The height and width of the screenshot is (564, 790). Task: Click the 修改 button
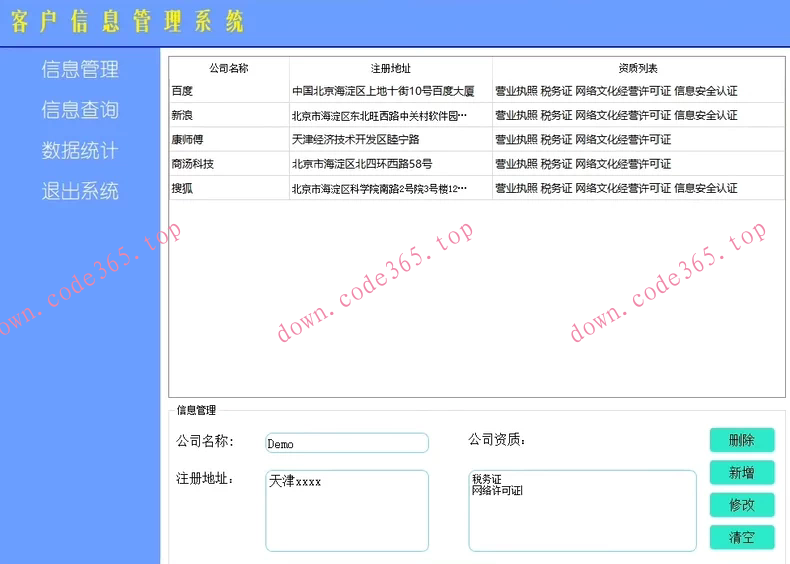point(742,505)
